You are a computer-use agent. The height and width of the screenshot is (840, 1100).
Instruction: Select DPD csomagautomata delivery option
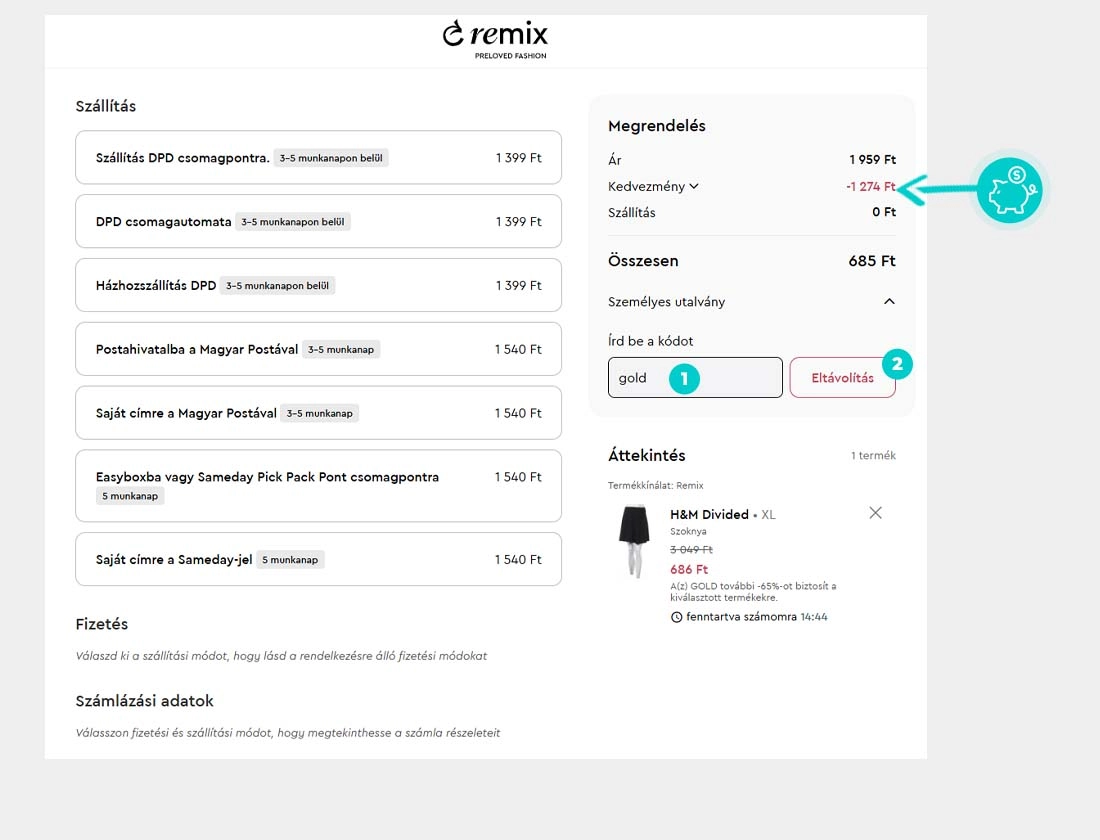[x=318, y=221]
